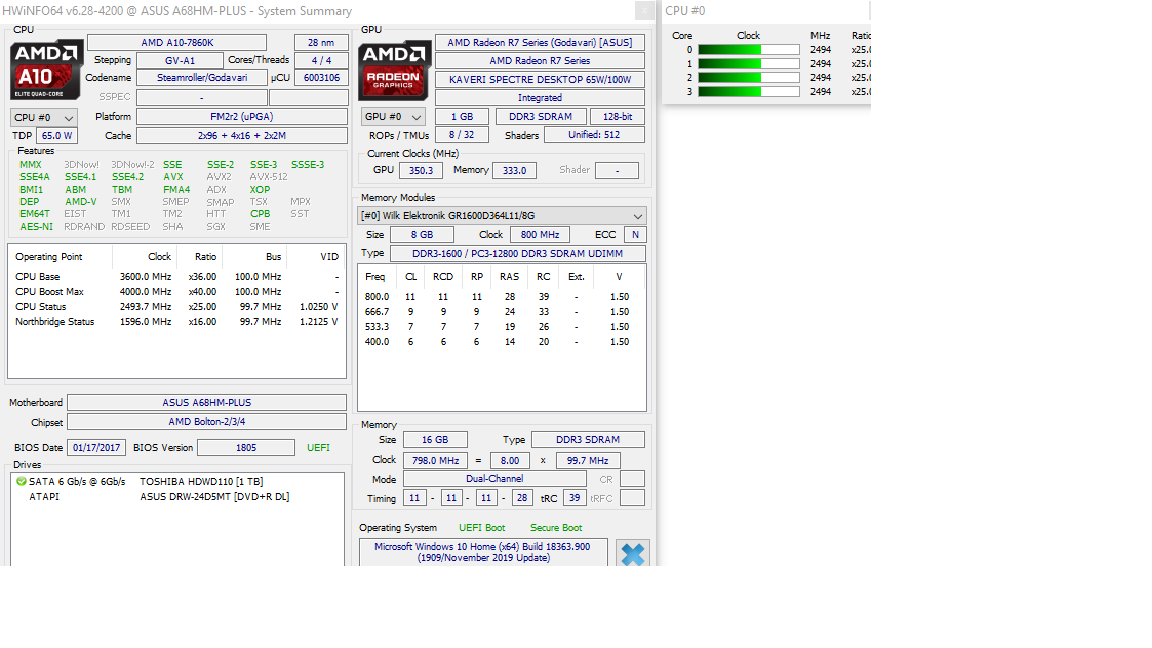Open the CPU #0 selector dropdown
The image size is (1152, 648).
pos(44,118)
